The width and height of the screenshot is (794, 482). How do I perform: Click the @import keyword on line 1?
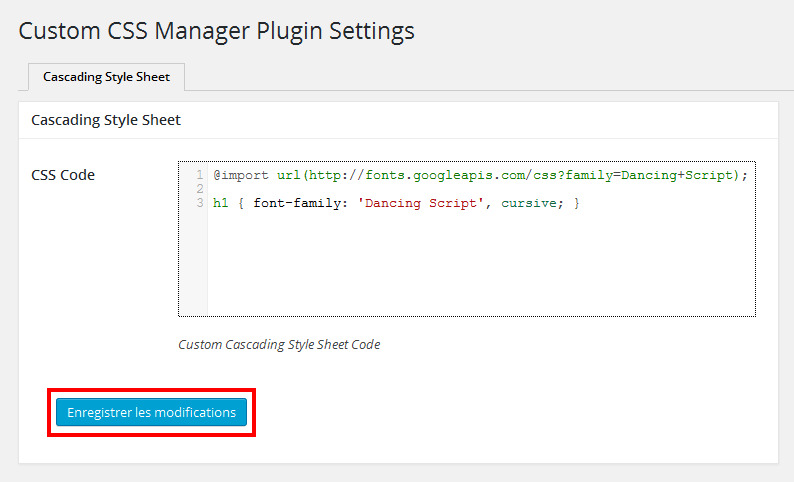click(x=241, y=175)
